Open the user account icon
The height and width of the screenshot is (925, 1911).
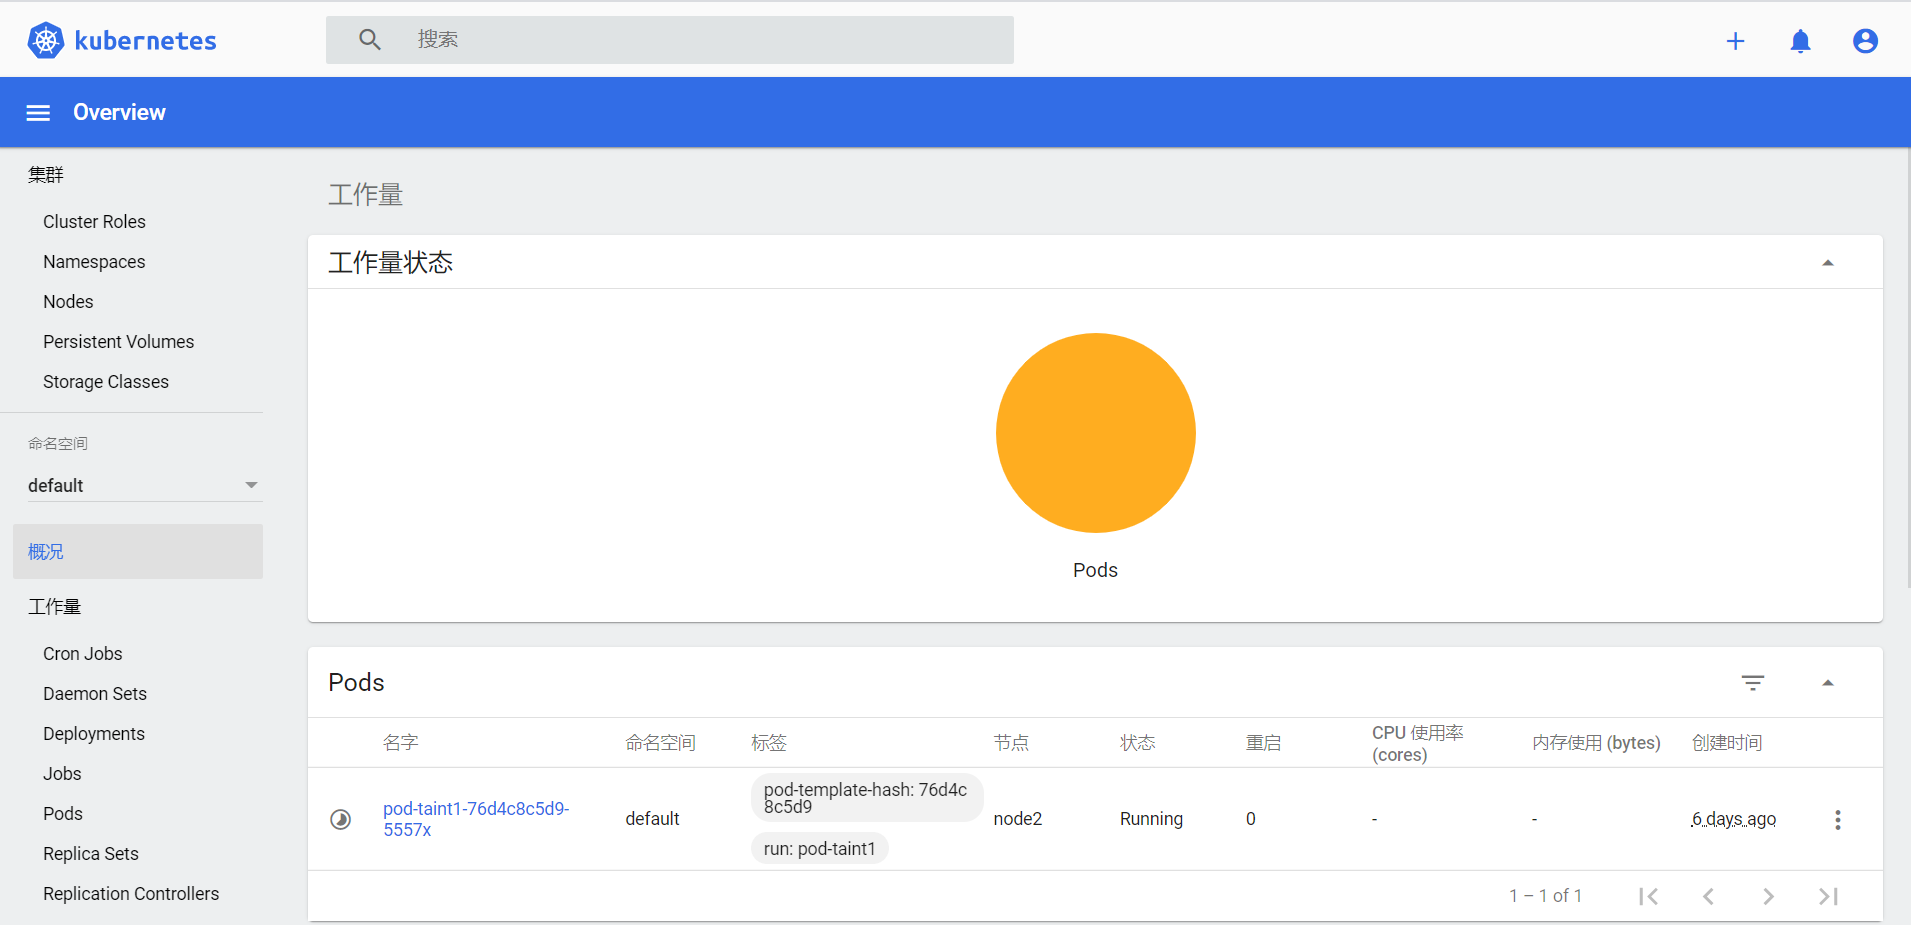point(1864,41)
